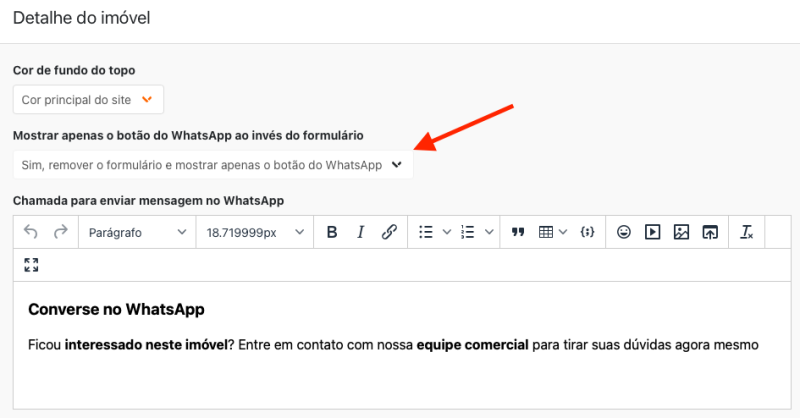Screen dimensions: 800x418
Task: Click the remove formatting icon
Action: click(746, 232)
